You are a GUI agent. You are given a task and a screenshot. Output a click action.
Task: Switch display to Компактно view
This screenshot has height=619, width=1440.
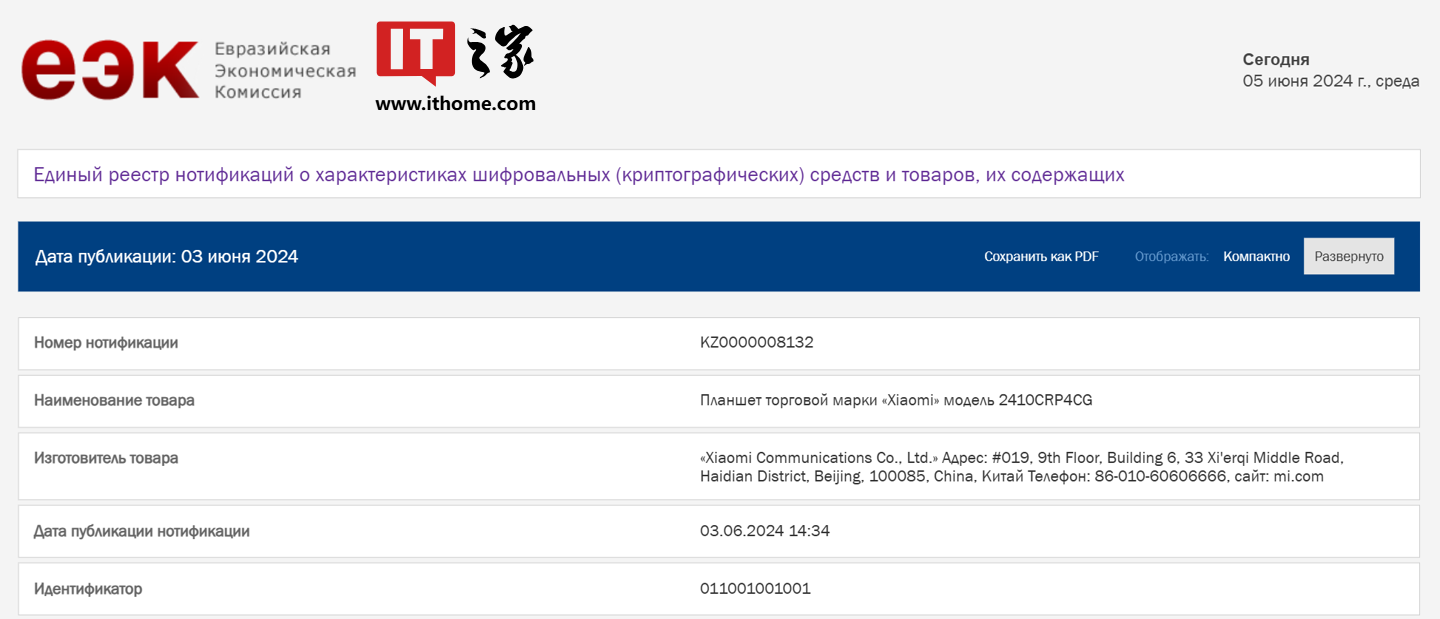click(1256, 257)
